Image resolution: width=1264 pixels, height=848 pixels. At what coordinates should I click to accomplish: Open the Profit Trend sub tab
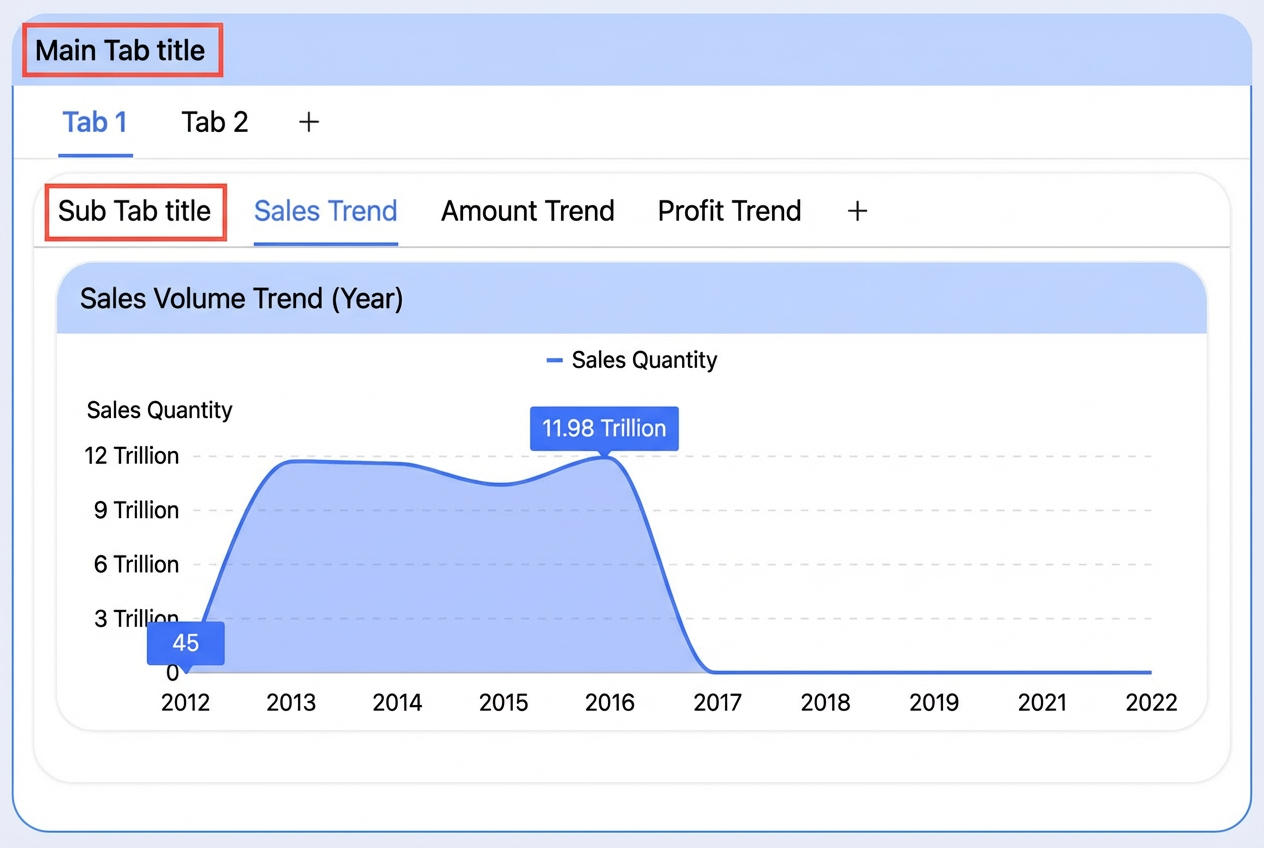(x=730, y=211)
